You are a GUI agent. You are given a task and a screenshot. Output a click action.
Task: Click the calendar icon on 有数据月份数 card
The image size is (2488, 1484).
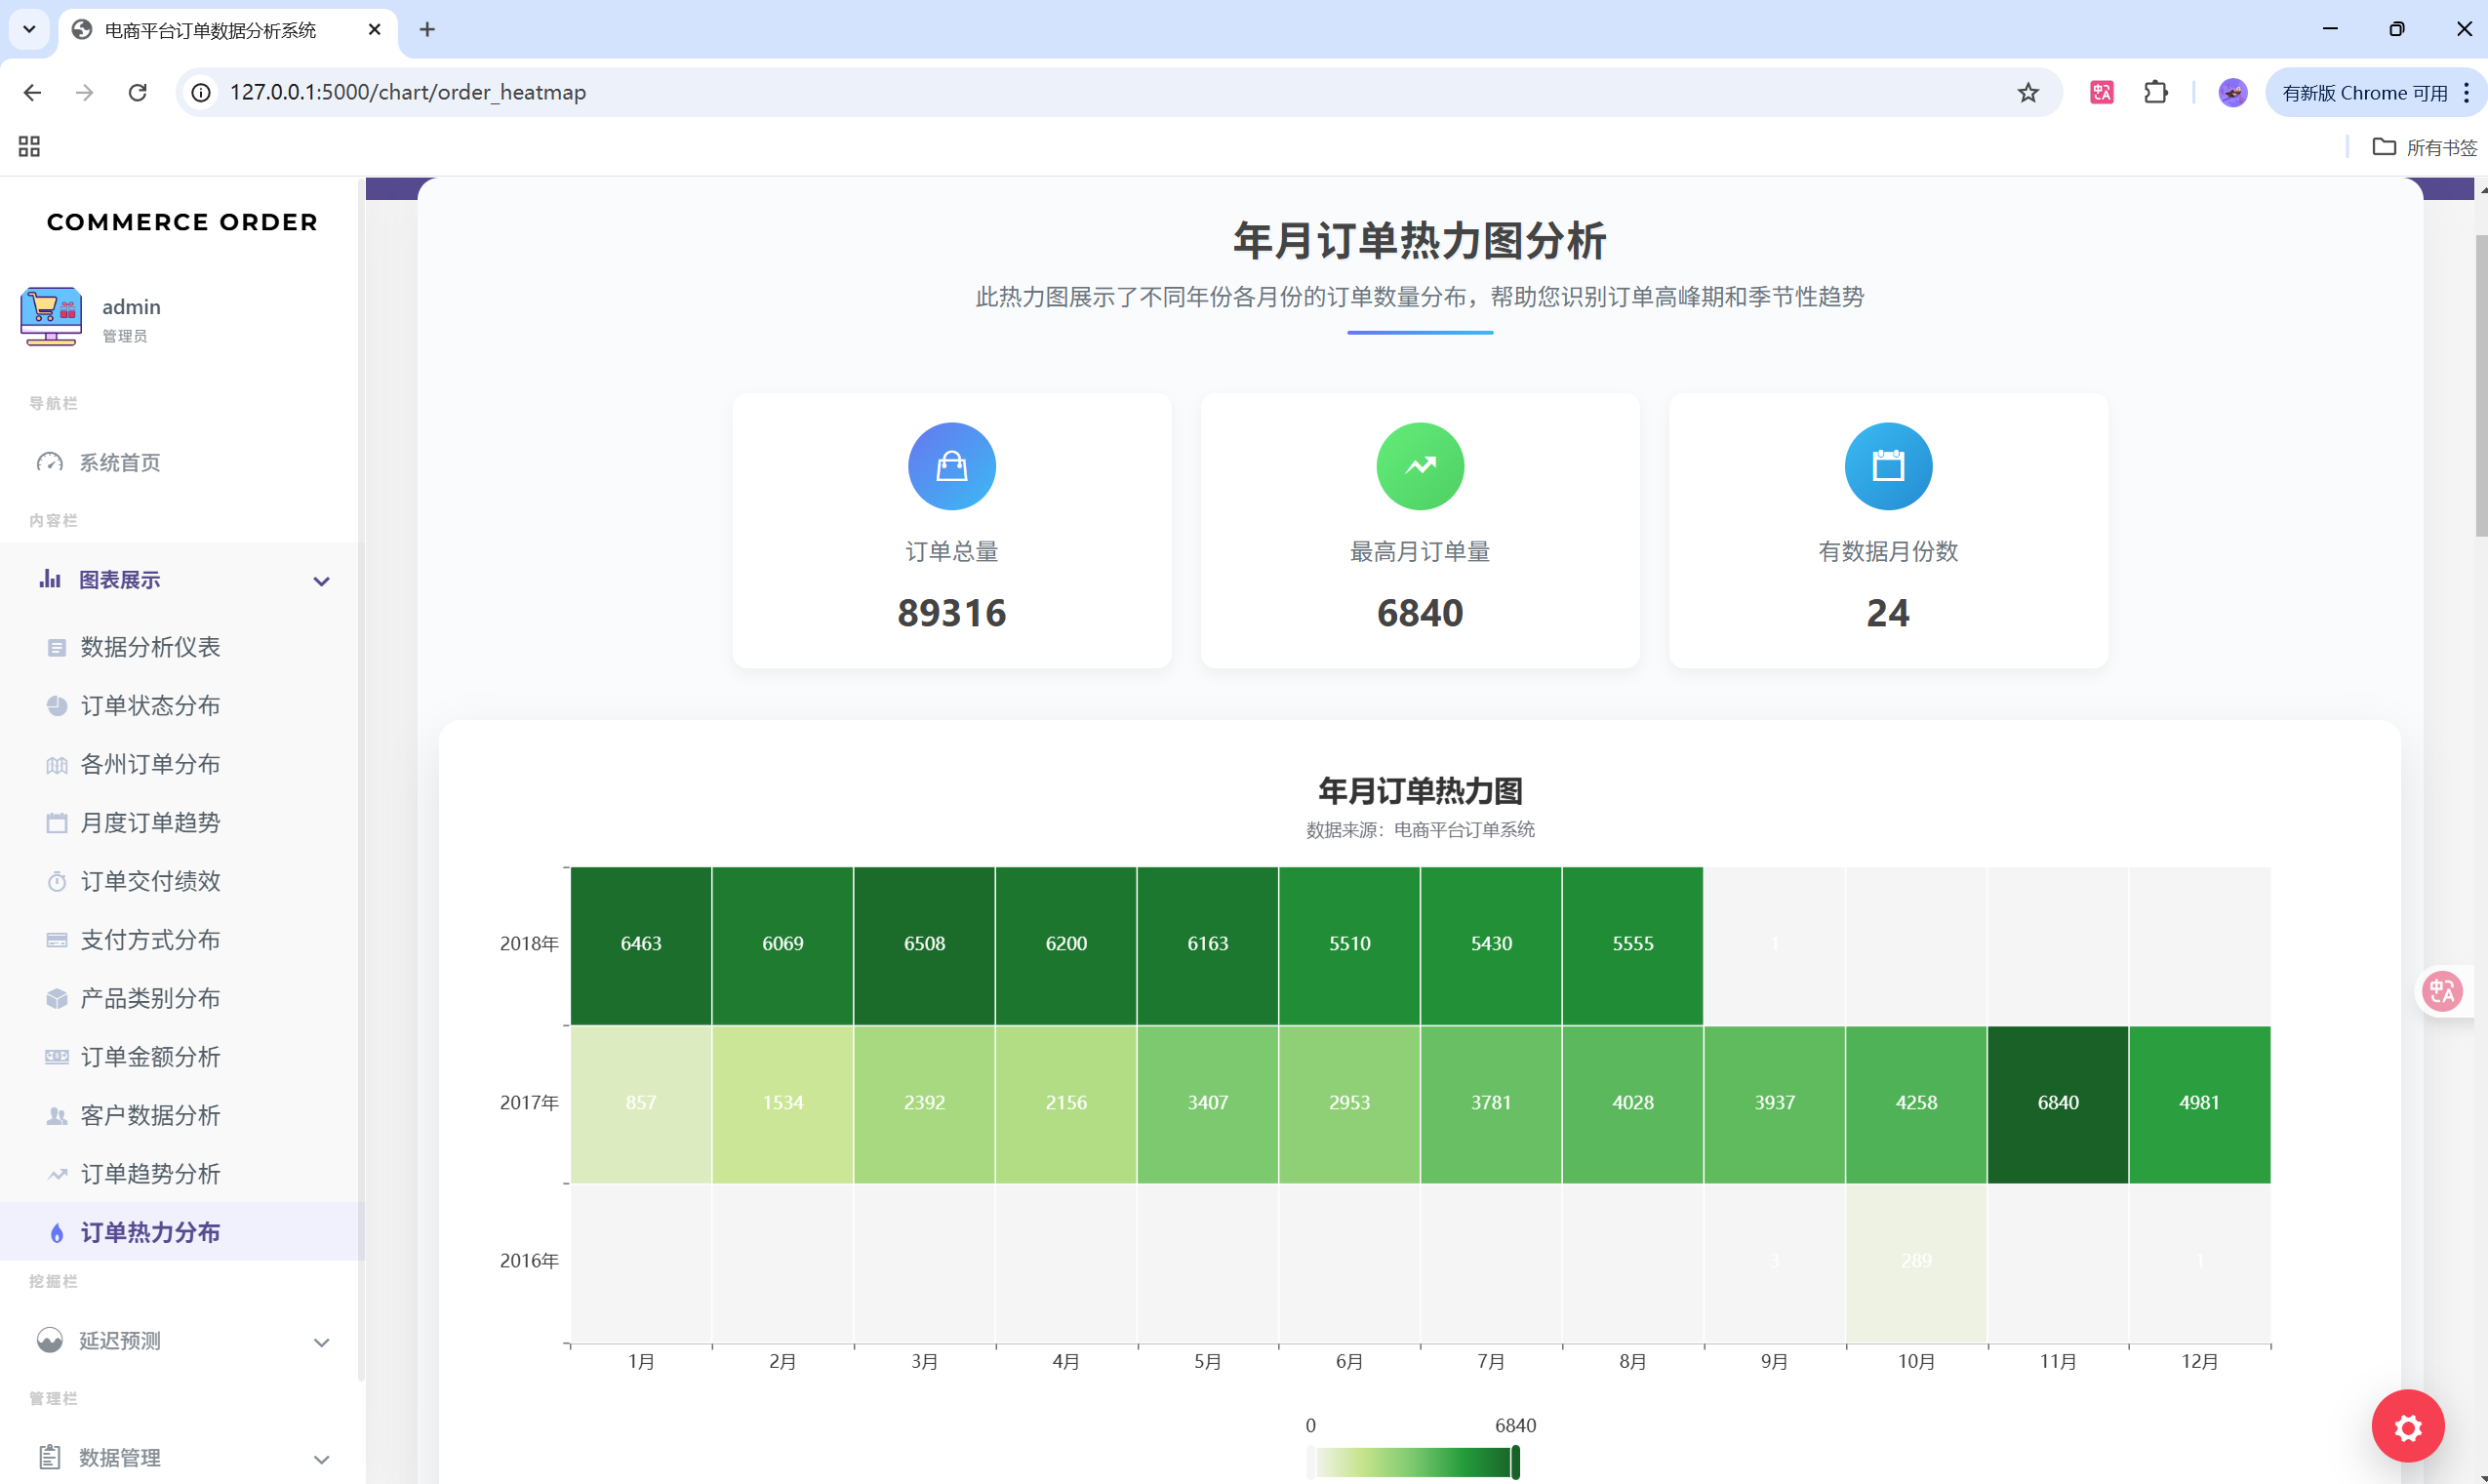pos(1887,466)
